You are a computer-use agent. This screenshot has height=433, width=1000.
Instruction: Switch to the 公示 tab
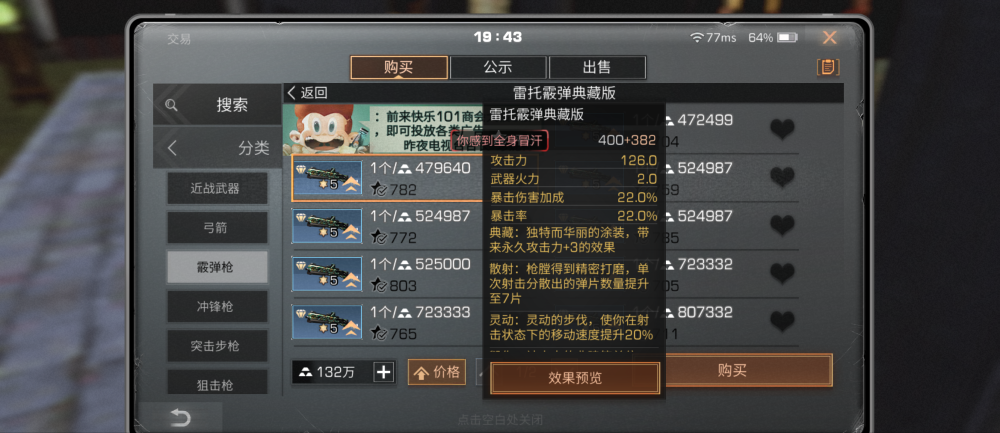pos(498,68)
